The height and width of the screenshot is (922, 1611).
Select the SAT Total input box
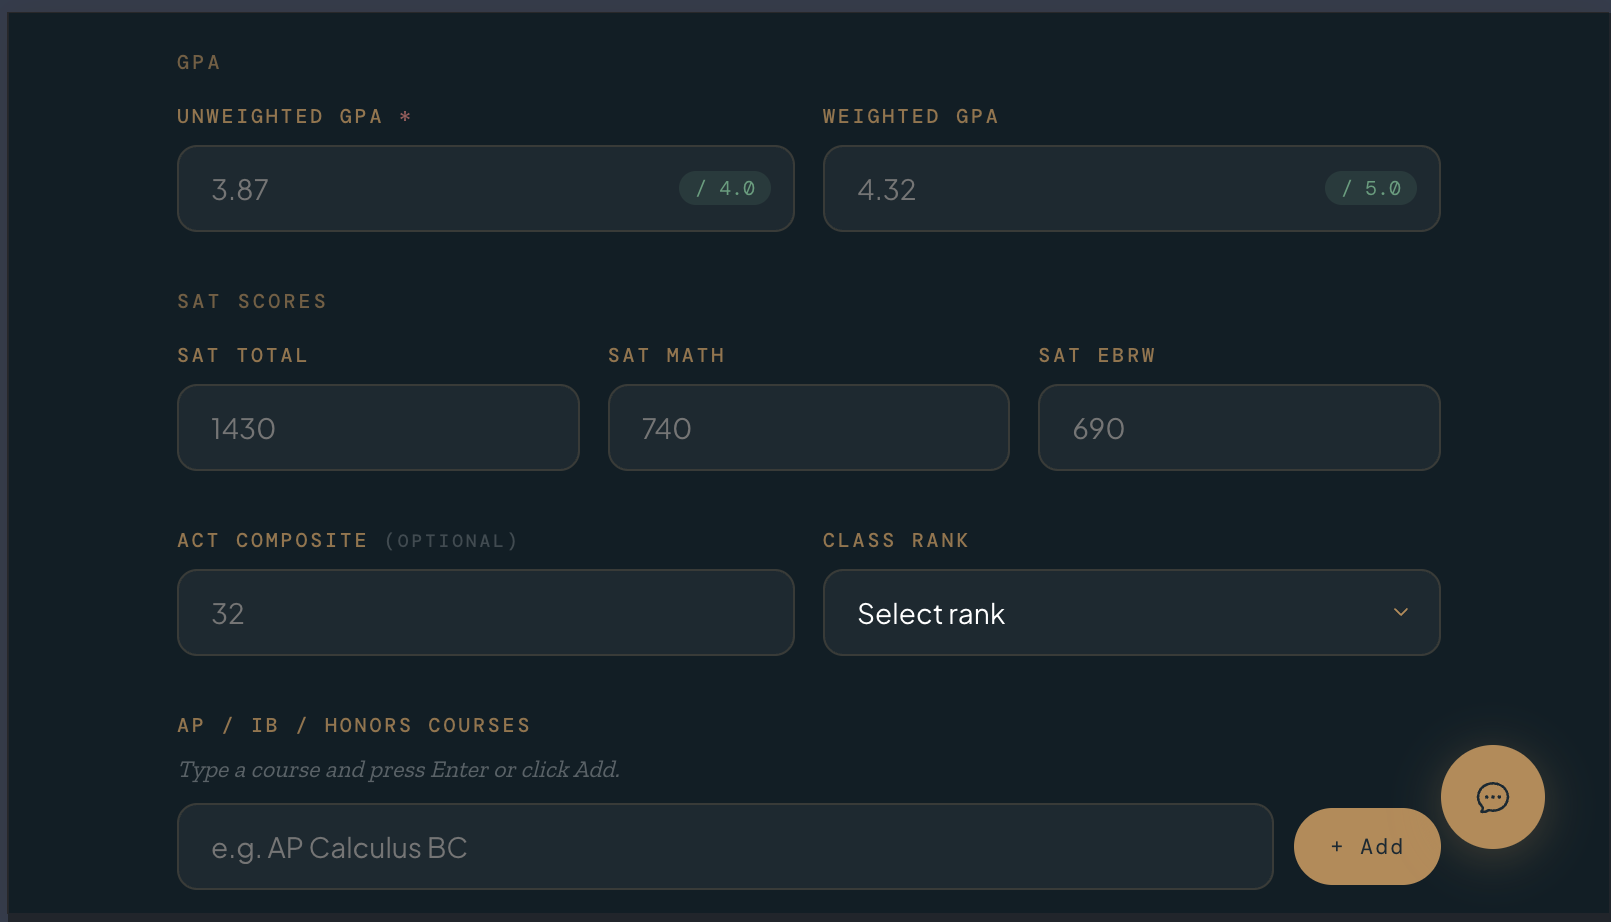pyautogui.click(x=378, y=428)
